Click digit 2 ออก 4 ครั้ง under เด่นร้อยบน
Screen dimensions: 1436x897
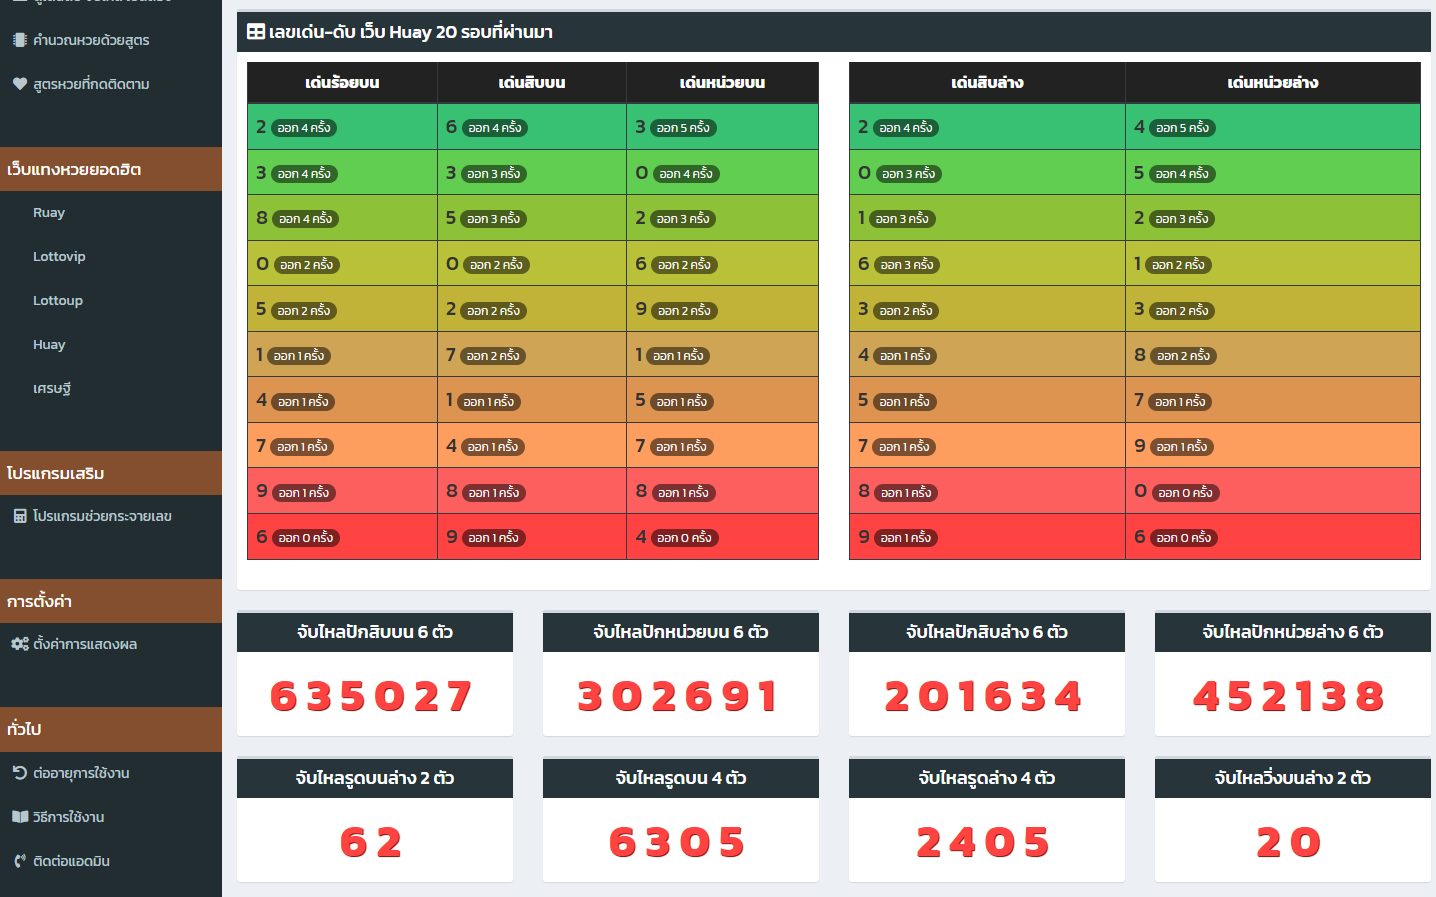click(342, 127)
